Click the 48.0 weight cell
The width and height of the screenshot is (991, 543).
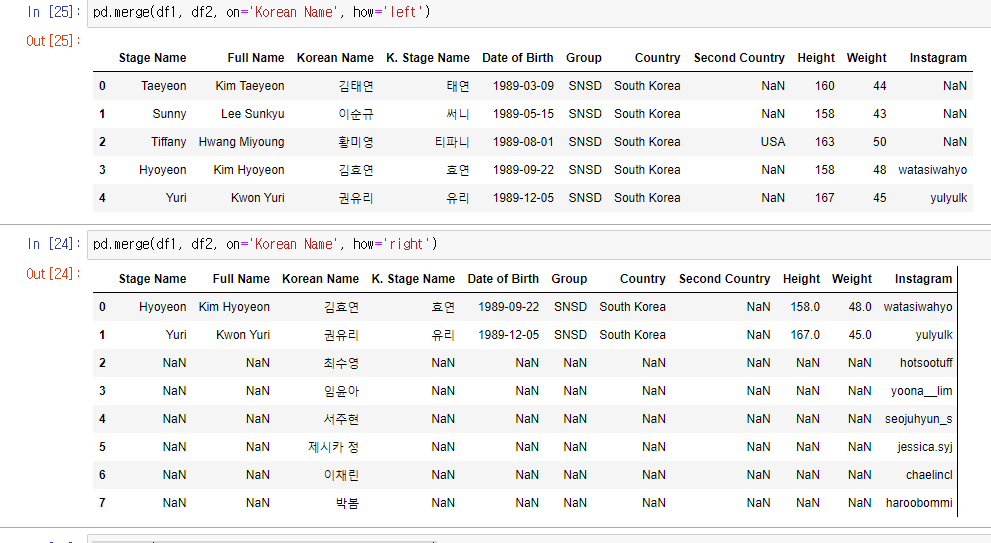click(860, 307)
